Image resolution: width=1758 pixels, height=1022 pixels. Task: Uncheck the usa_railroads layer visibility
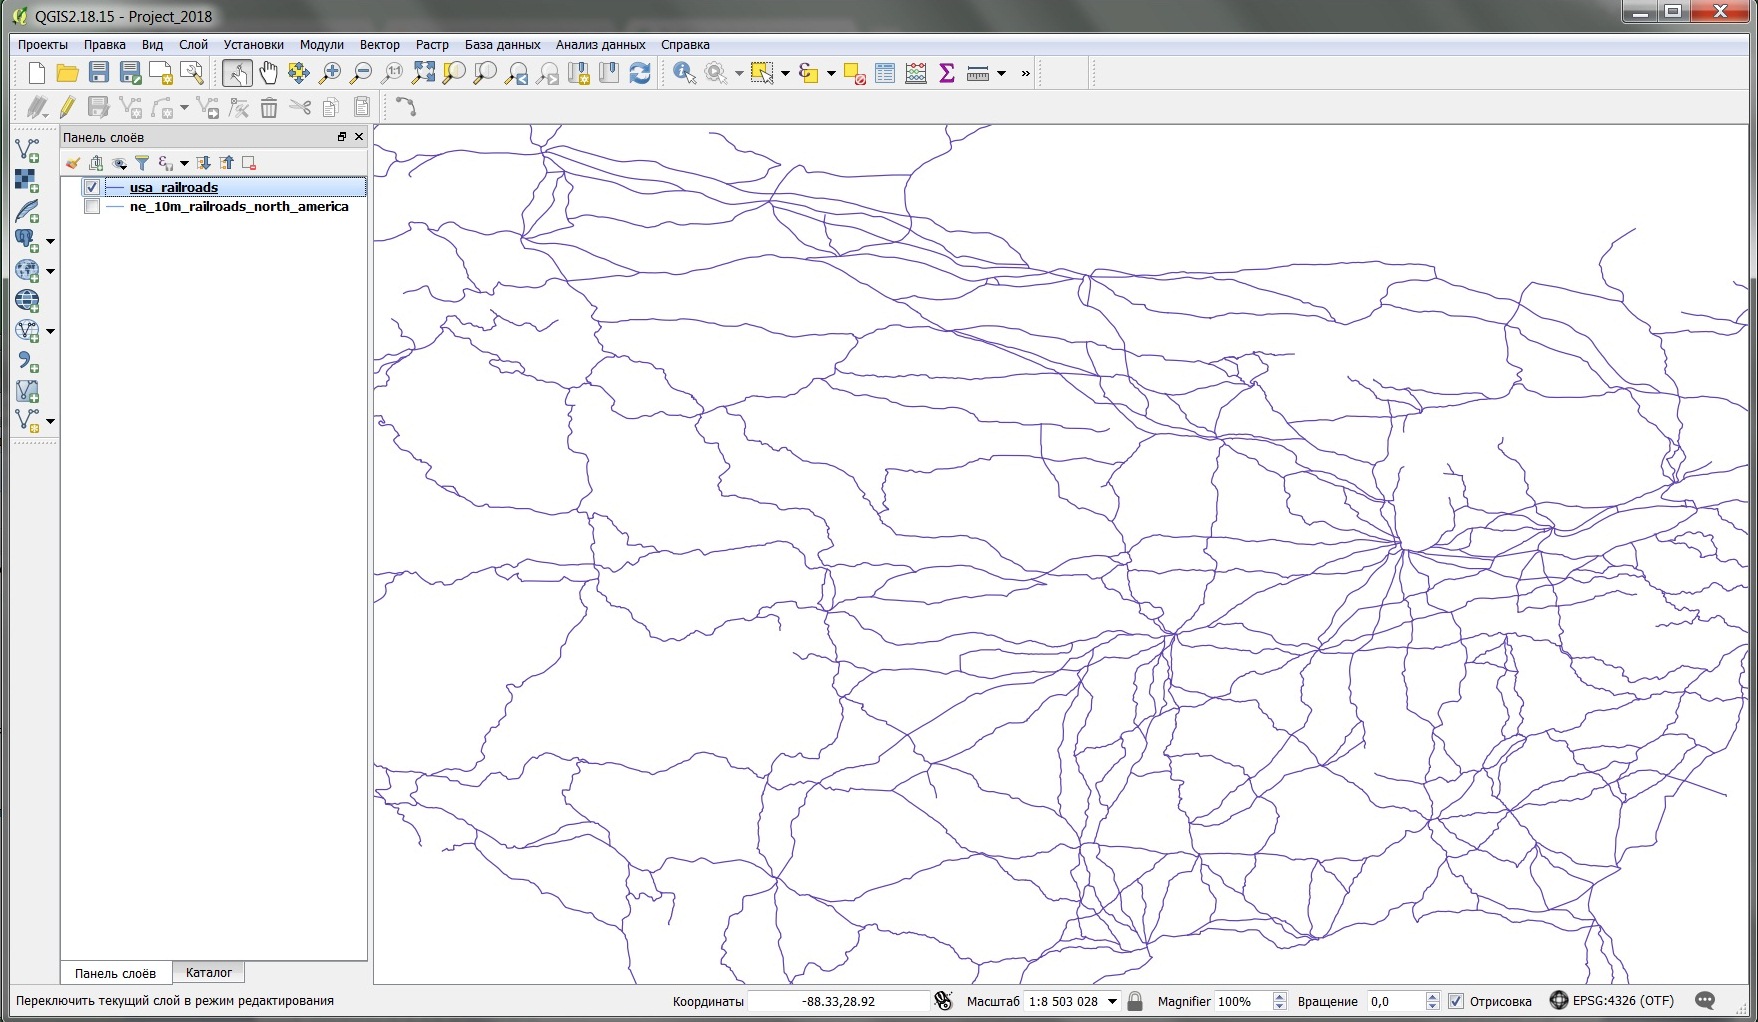pyautogui.click(x=92, y=187)
